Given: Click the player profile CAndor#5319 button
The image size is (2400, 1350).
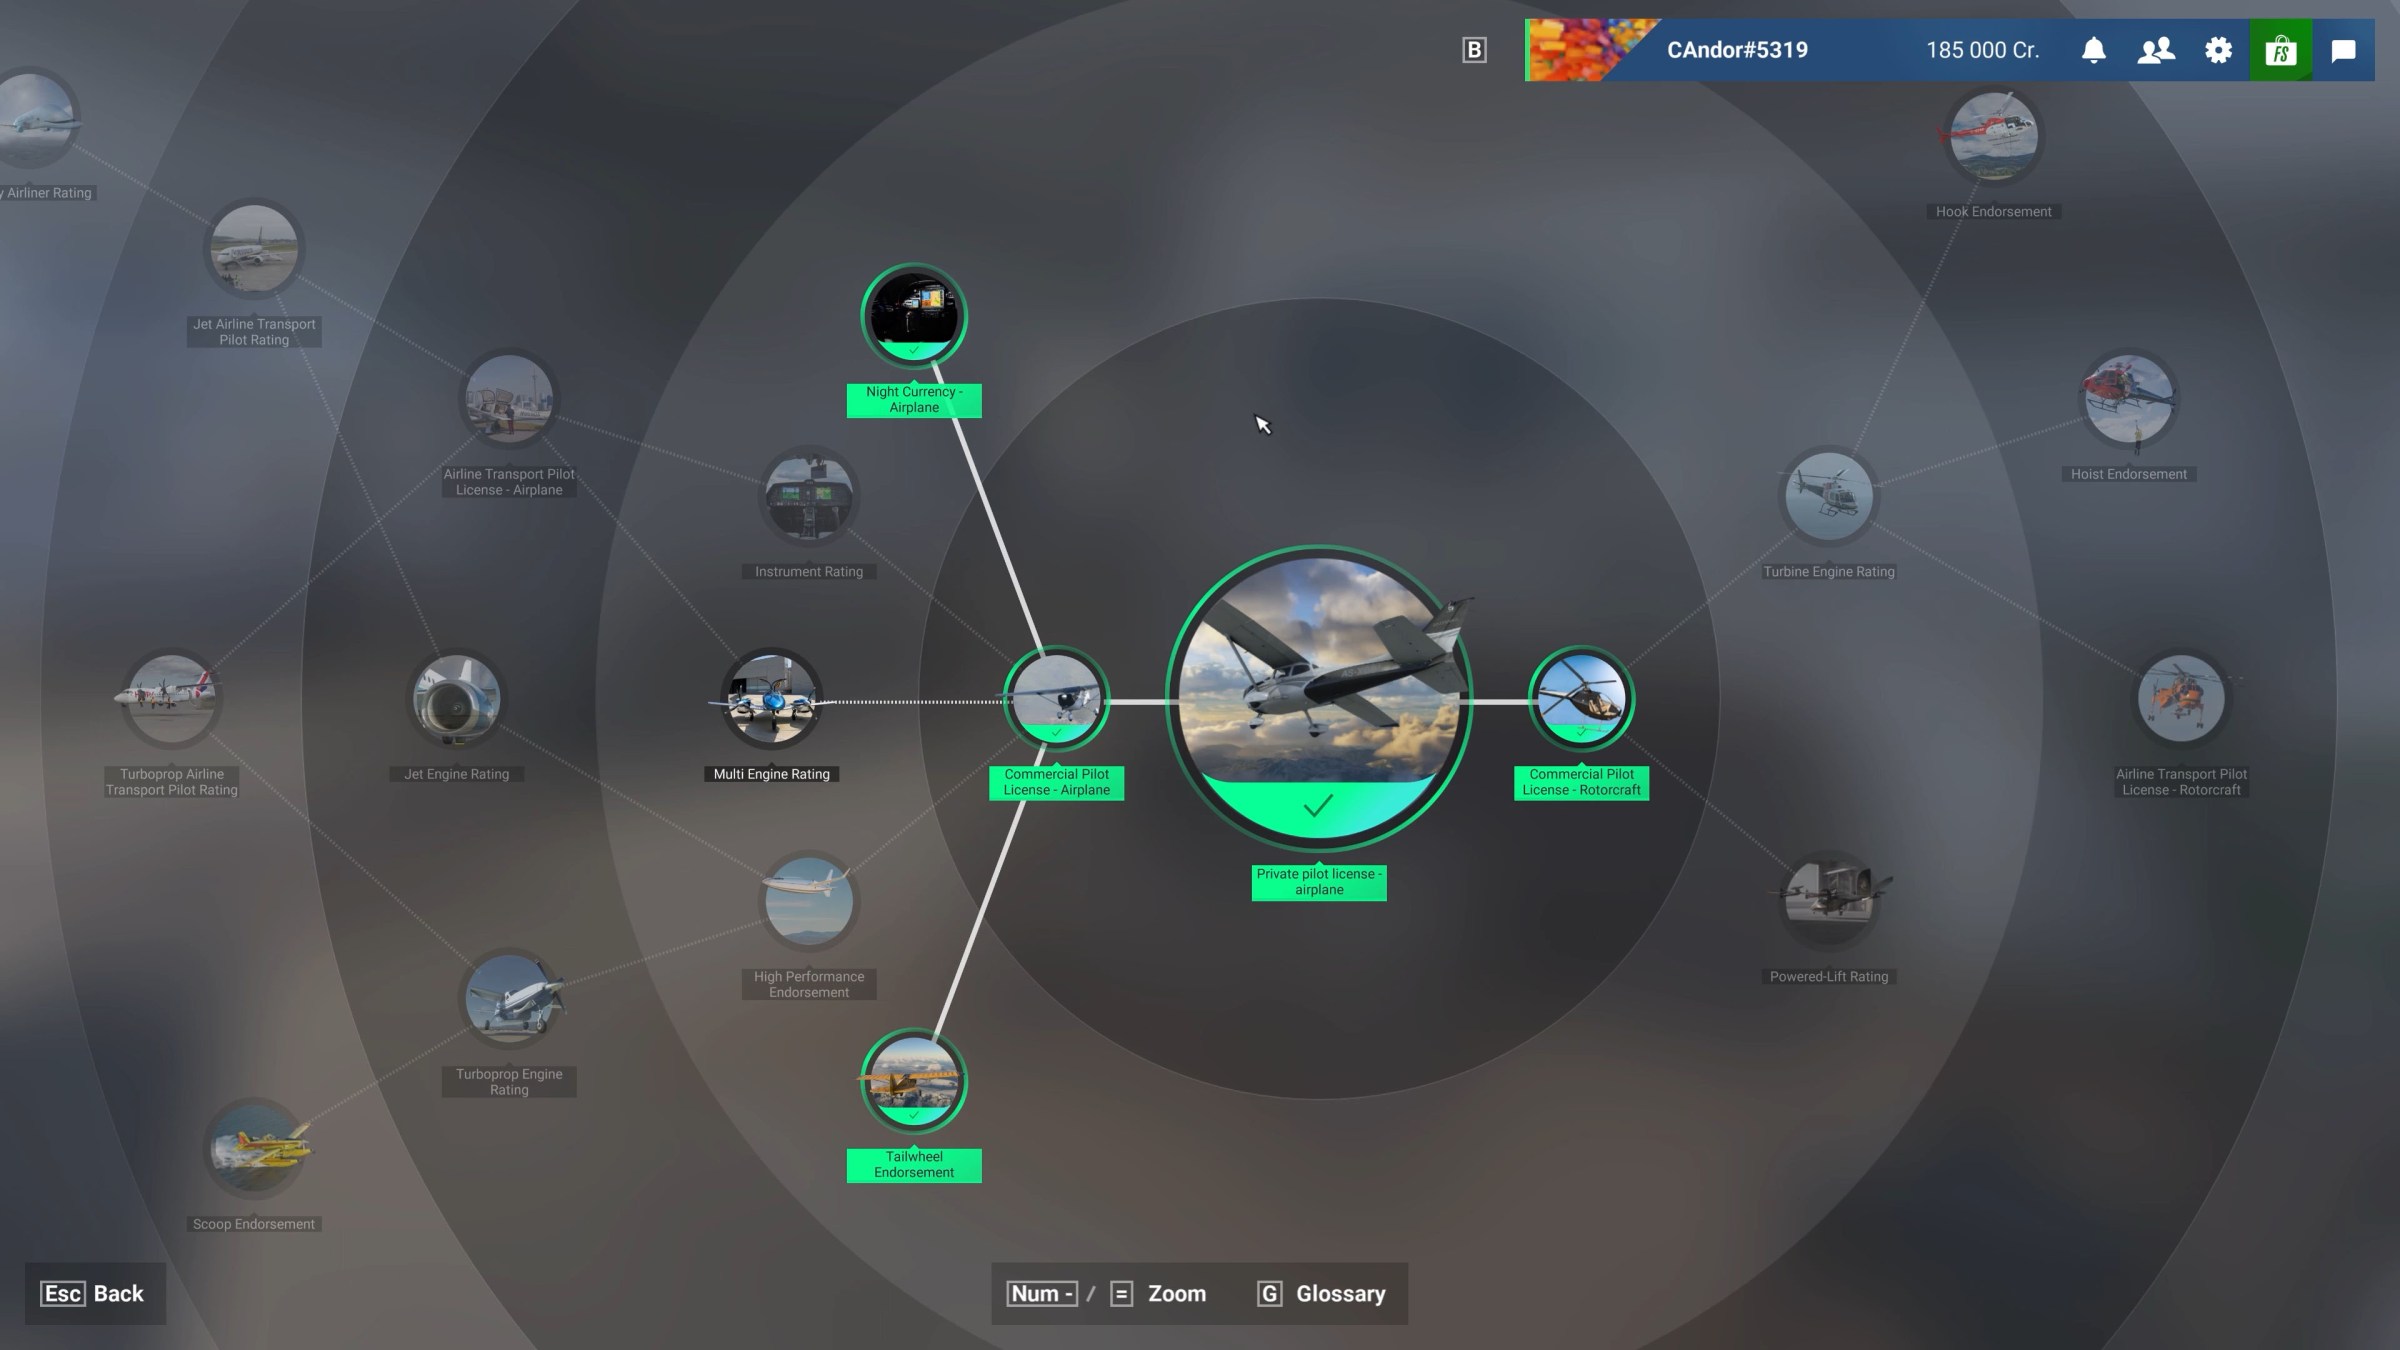Looking at the screenshot, I should (1737, 49).
